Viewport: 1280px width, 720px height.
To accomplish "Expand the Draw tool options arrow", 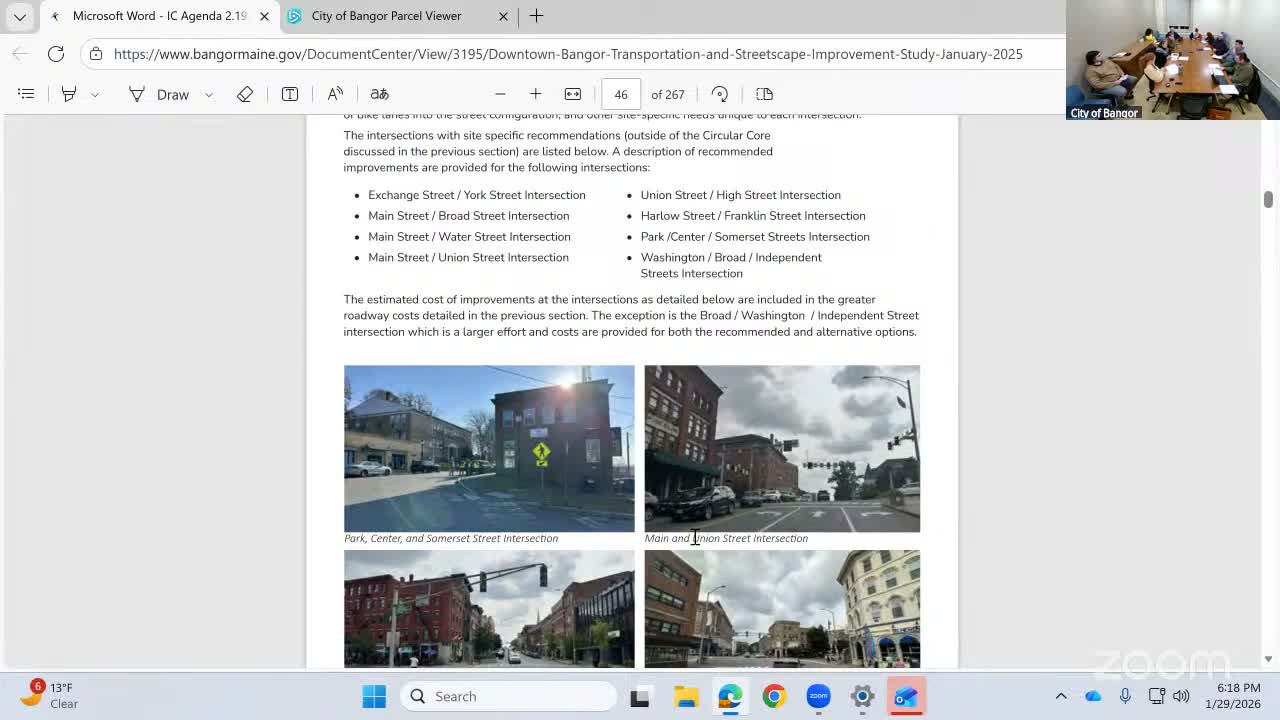I will pyautogui.click(x=209, y=95).
